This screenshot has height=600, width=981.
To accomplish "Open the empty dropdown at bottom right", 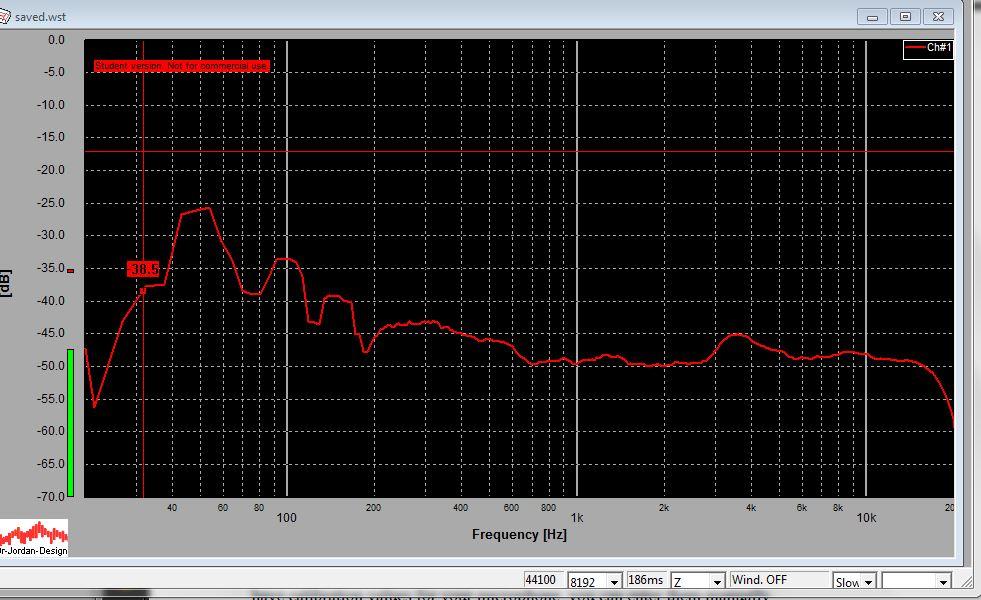I will coord(942,582).
